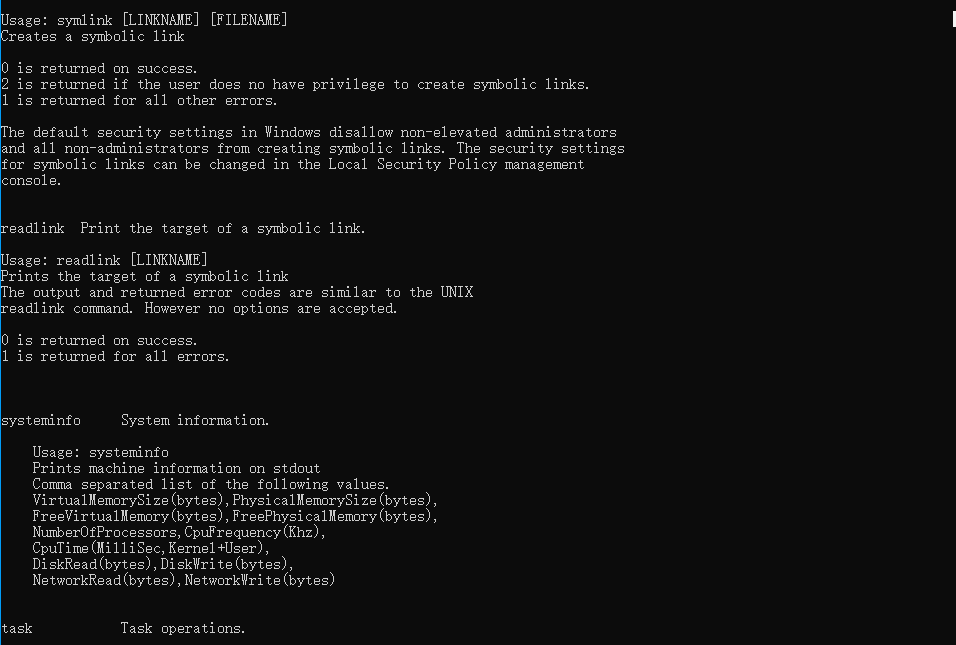The height and width of the screenshot is (645, 956).
Task: Click the 'Creates a symbolic link' text
Action: (92, 36)
